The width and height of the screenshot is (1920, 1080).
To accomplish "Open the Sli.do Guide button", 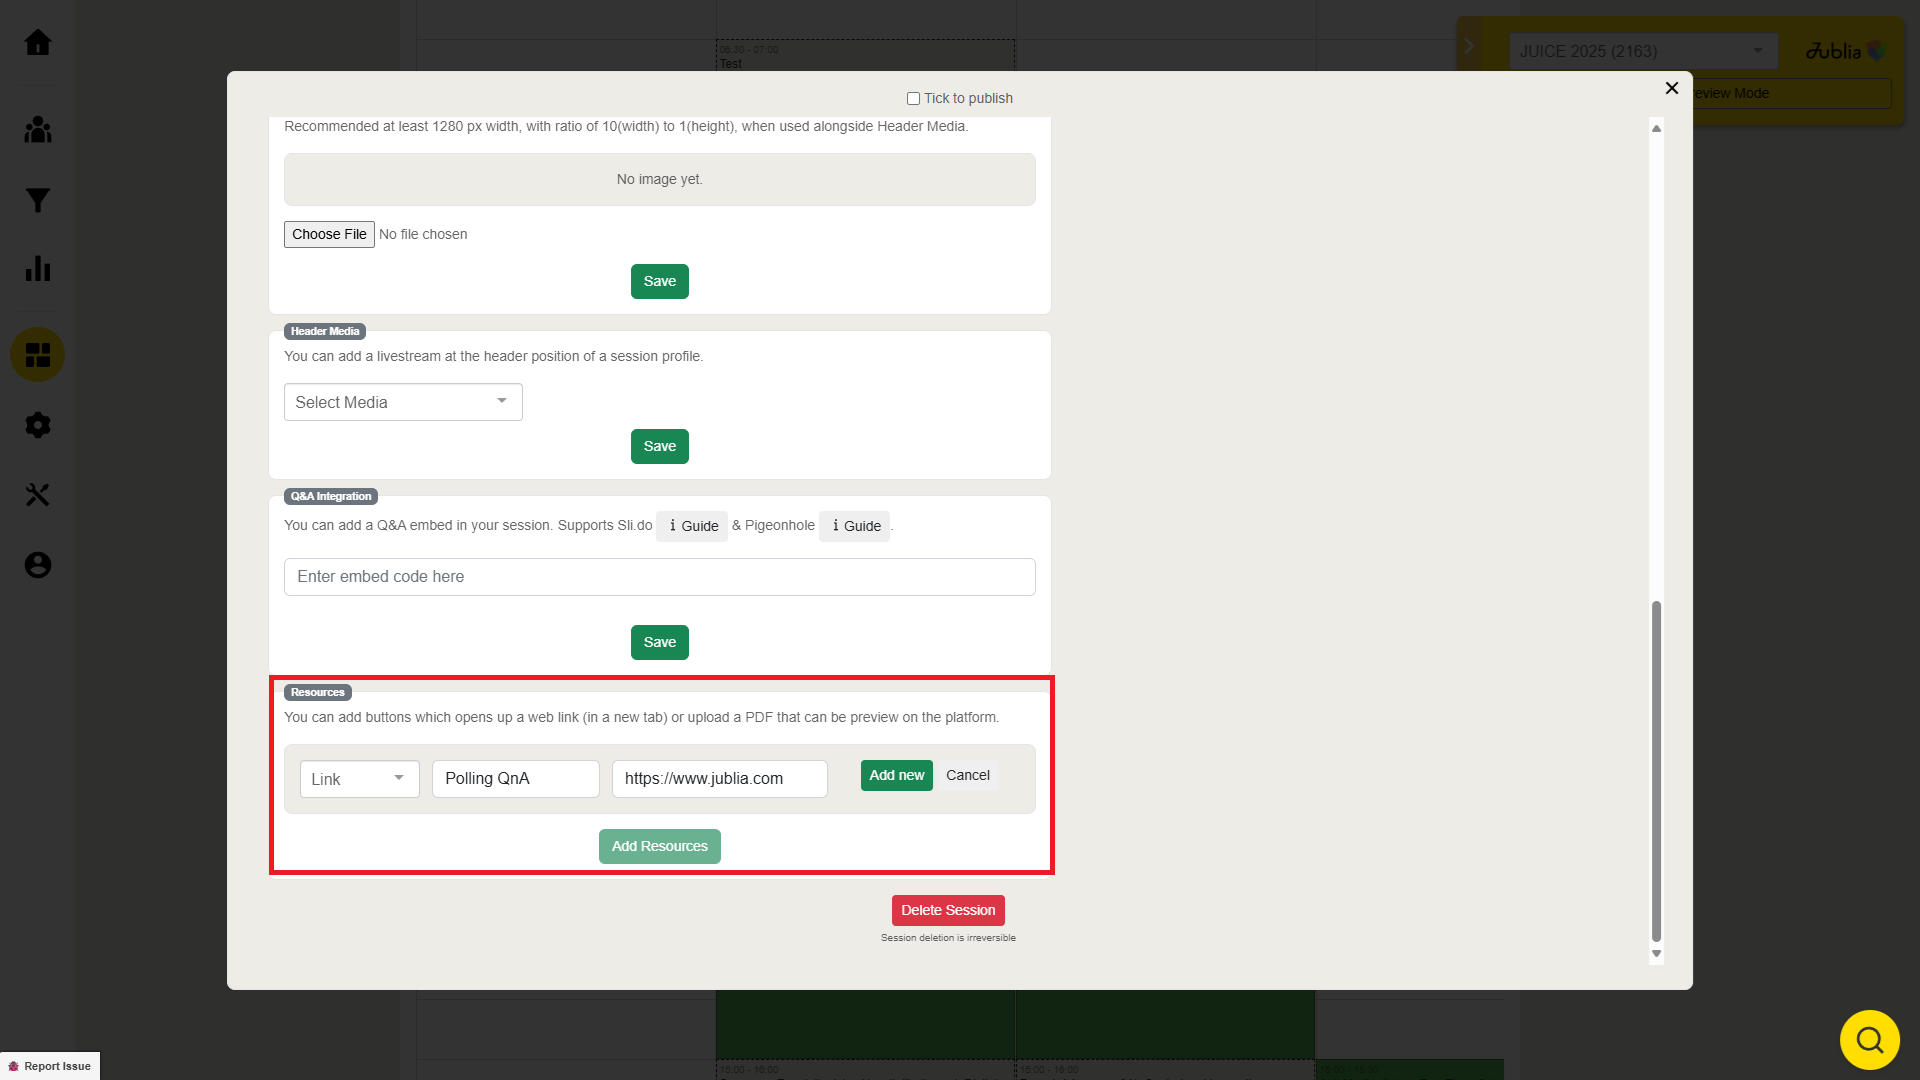I will (692, 526).
